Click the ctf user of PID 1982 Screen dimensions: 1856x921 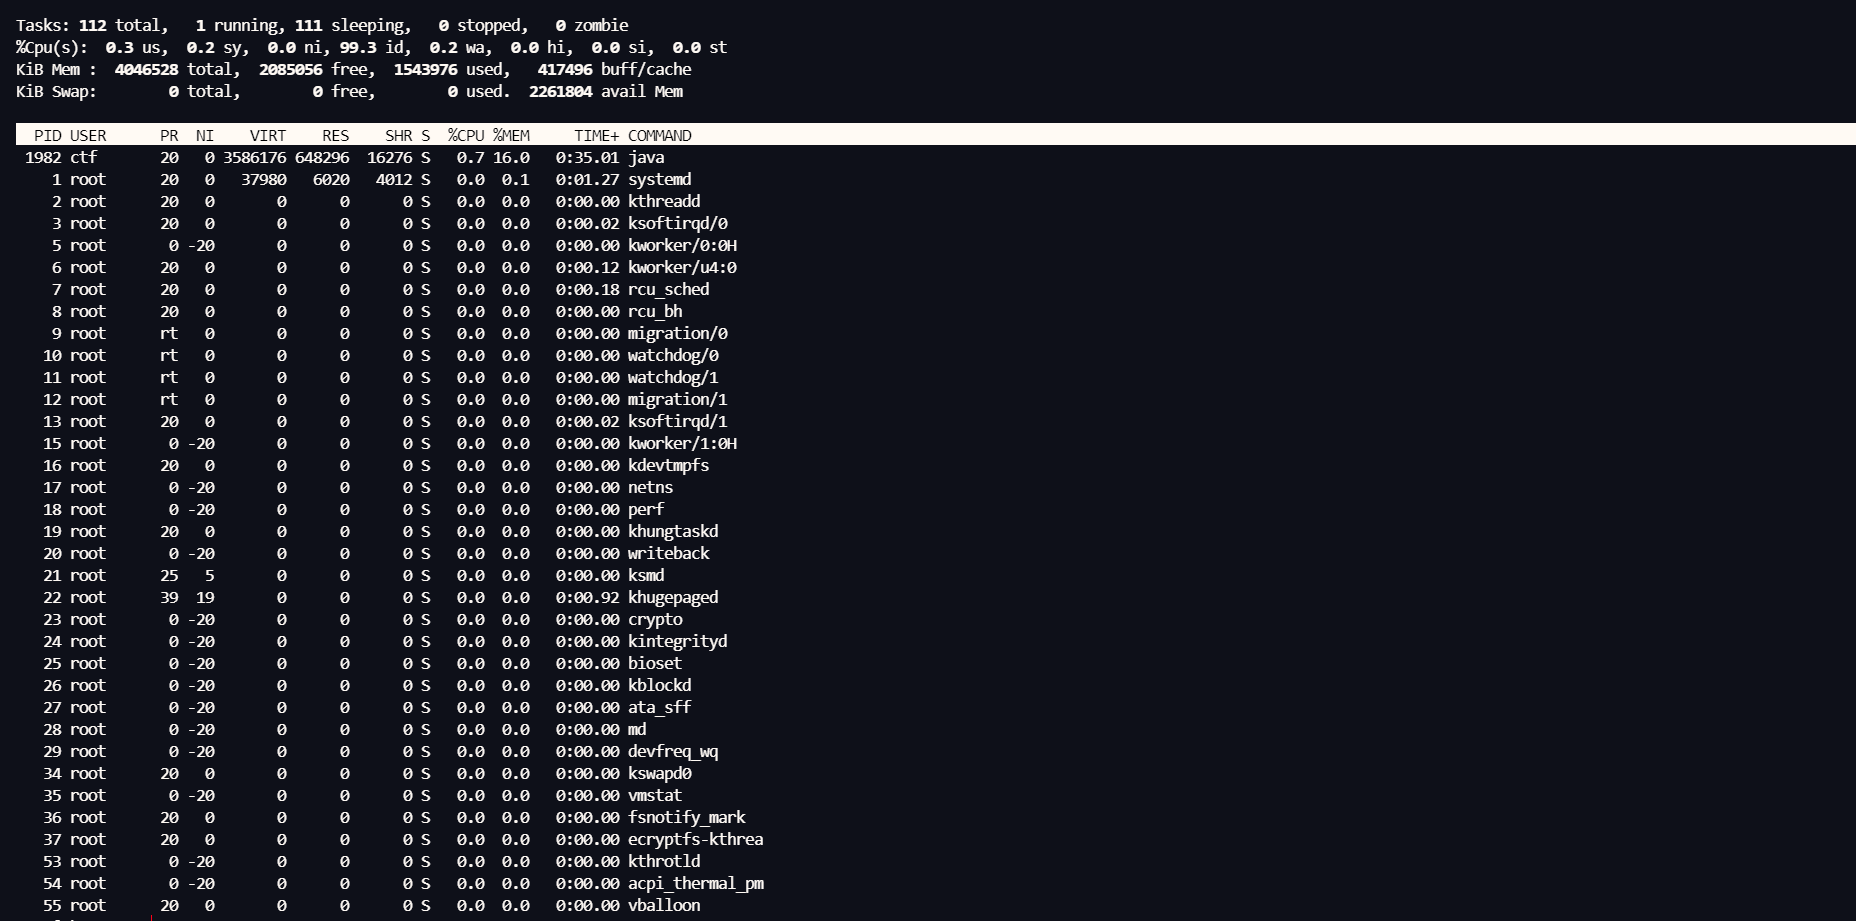[83, 157]
